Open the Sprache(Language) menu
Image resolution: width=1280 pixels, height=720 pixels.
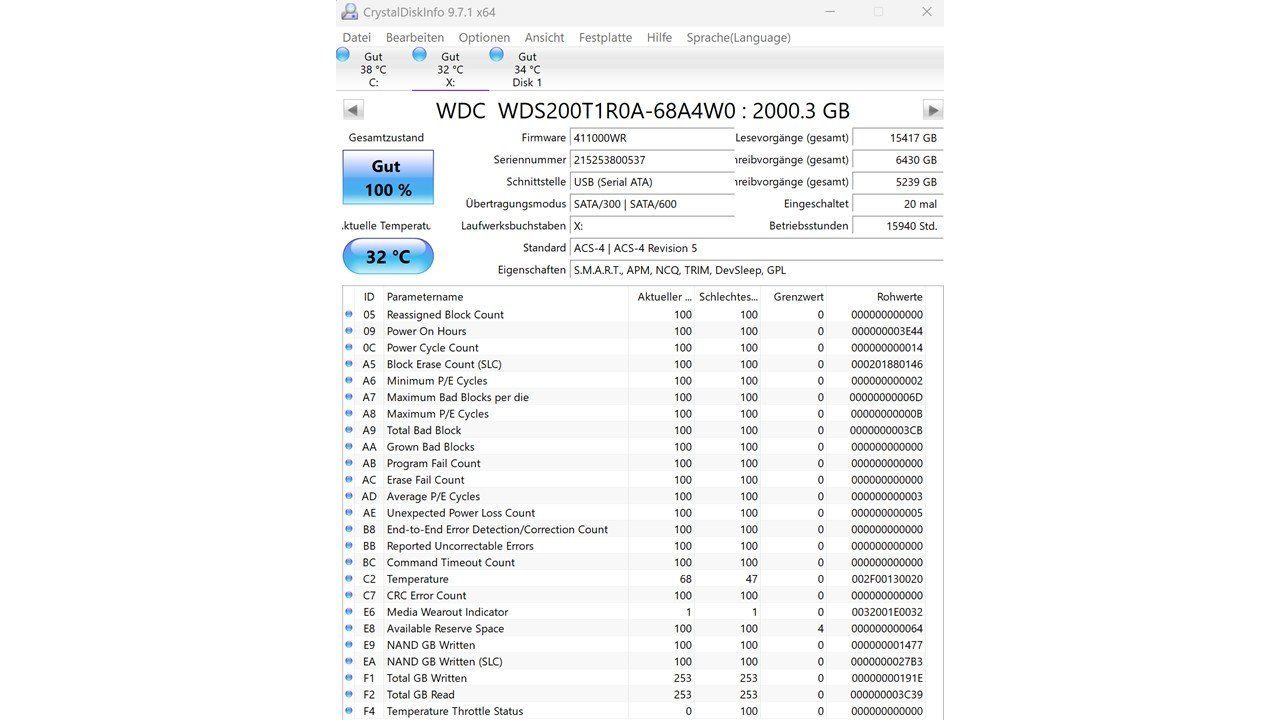[738, 37]
